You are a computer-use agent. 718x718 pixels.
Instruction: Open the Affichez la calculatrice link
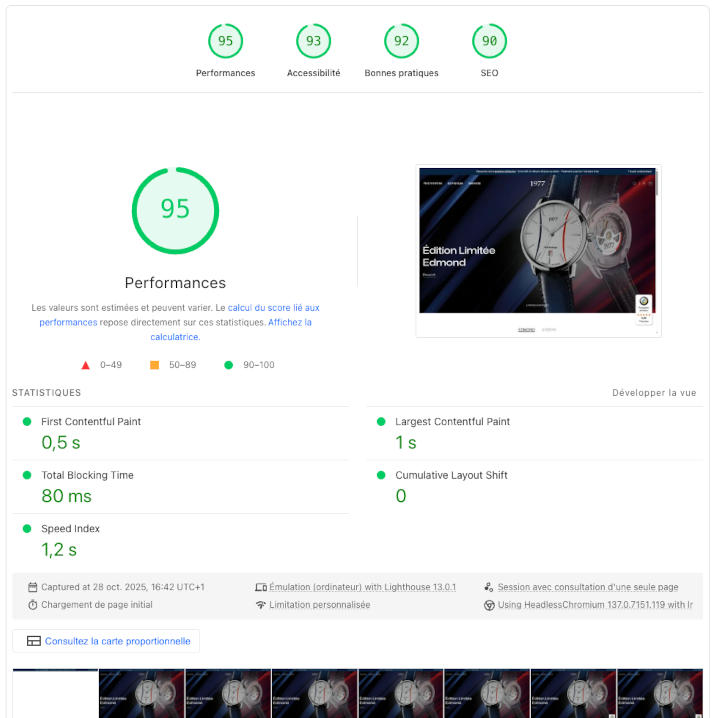click(290, 323)
